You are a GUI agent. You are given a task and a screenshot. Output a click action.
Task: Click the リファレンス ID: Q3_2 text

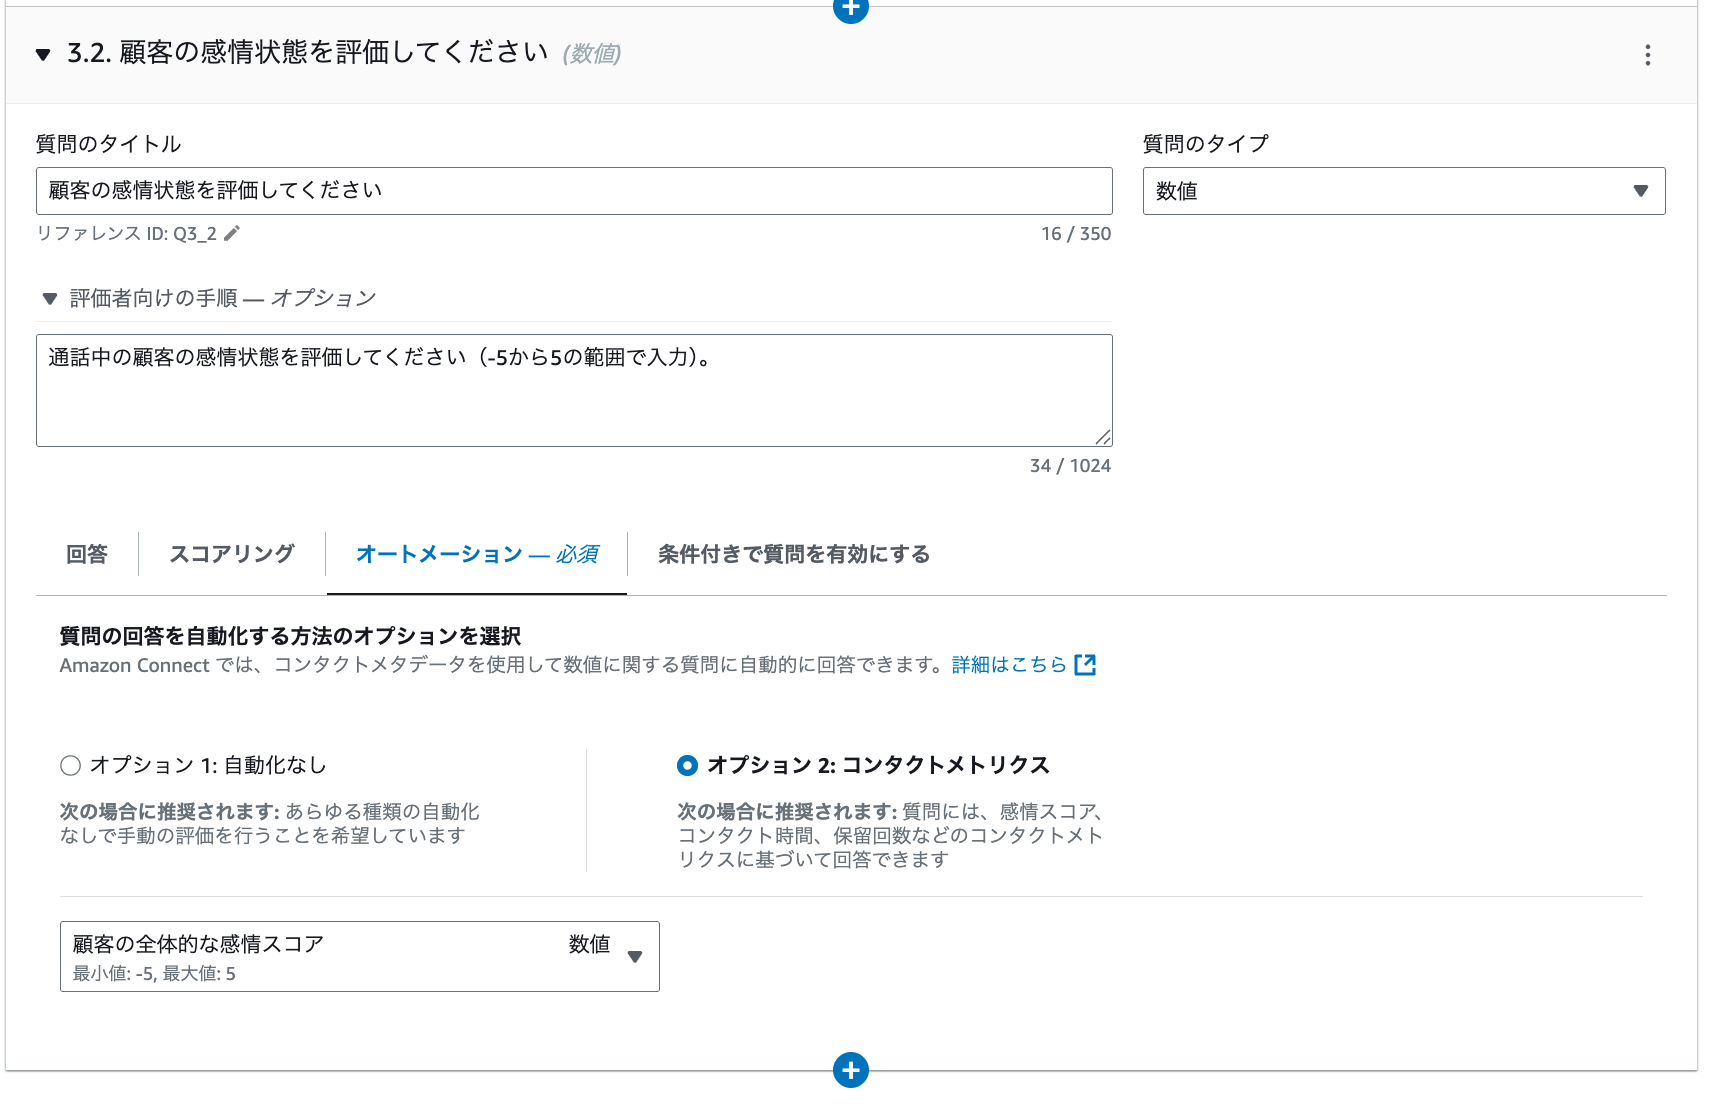[x=127, y=233]
